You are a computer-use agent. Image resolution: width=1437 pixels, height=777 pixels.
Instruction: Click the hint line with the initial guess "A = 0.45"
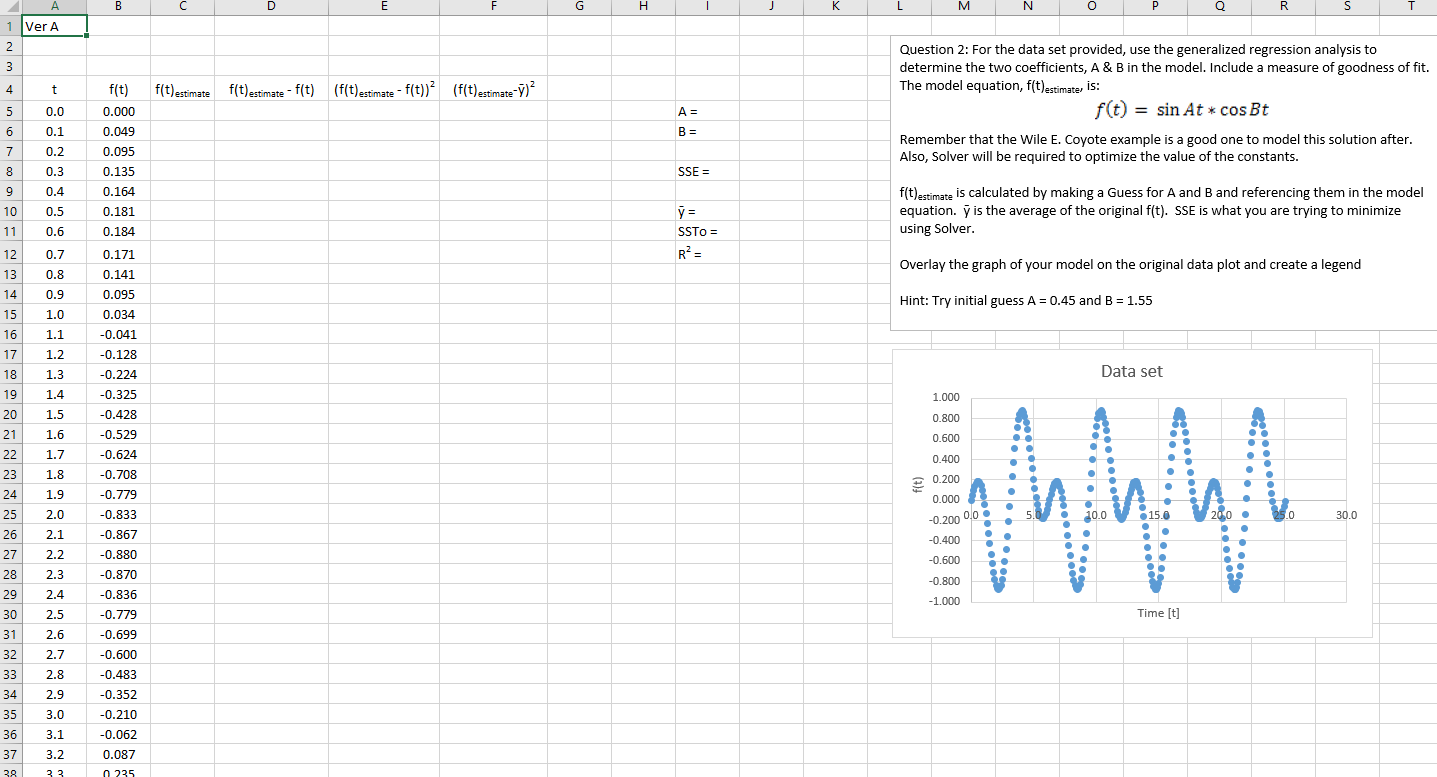(1026, 300)
